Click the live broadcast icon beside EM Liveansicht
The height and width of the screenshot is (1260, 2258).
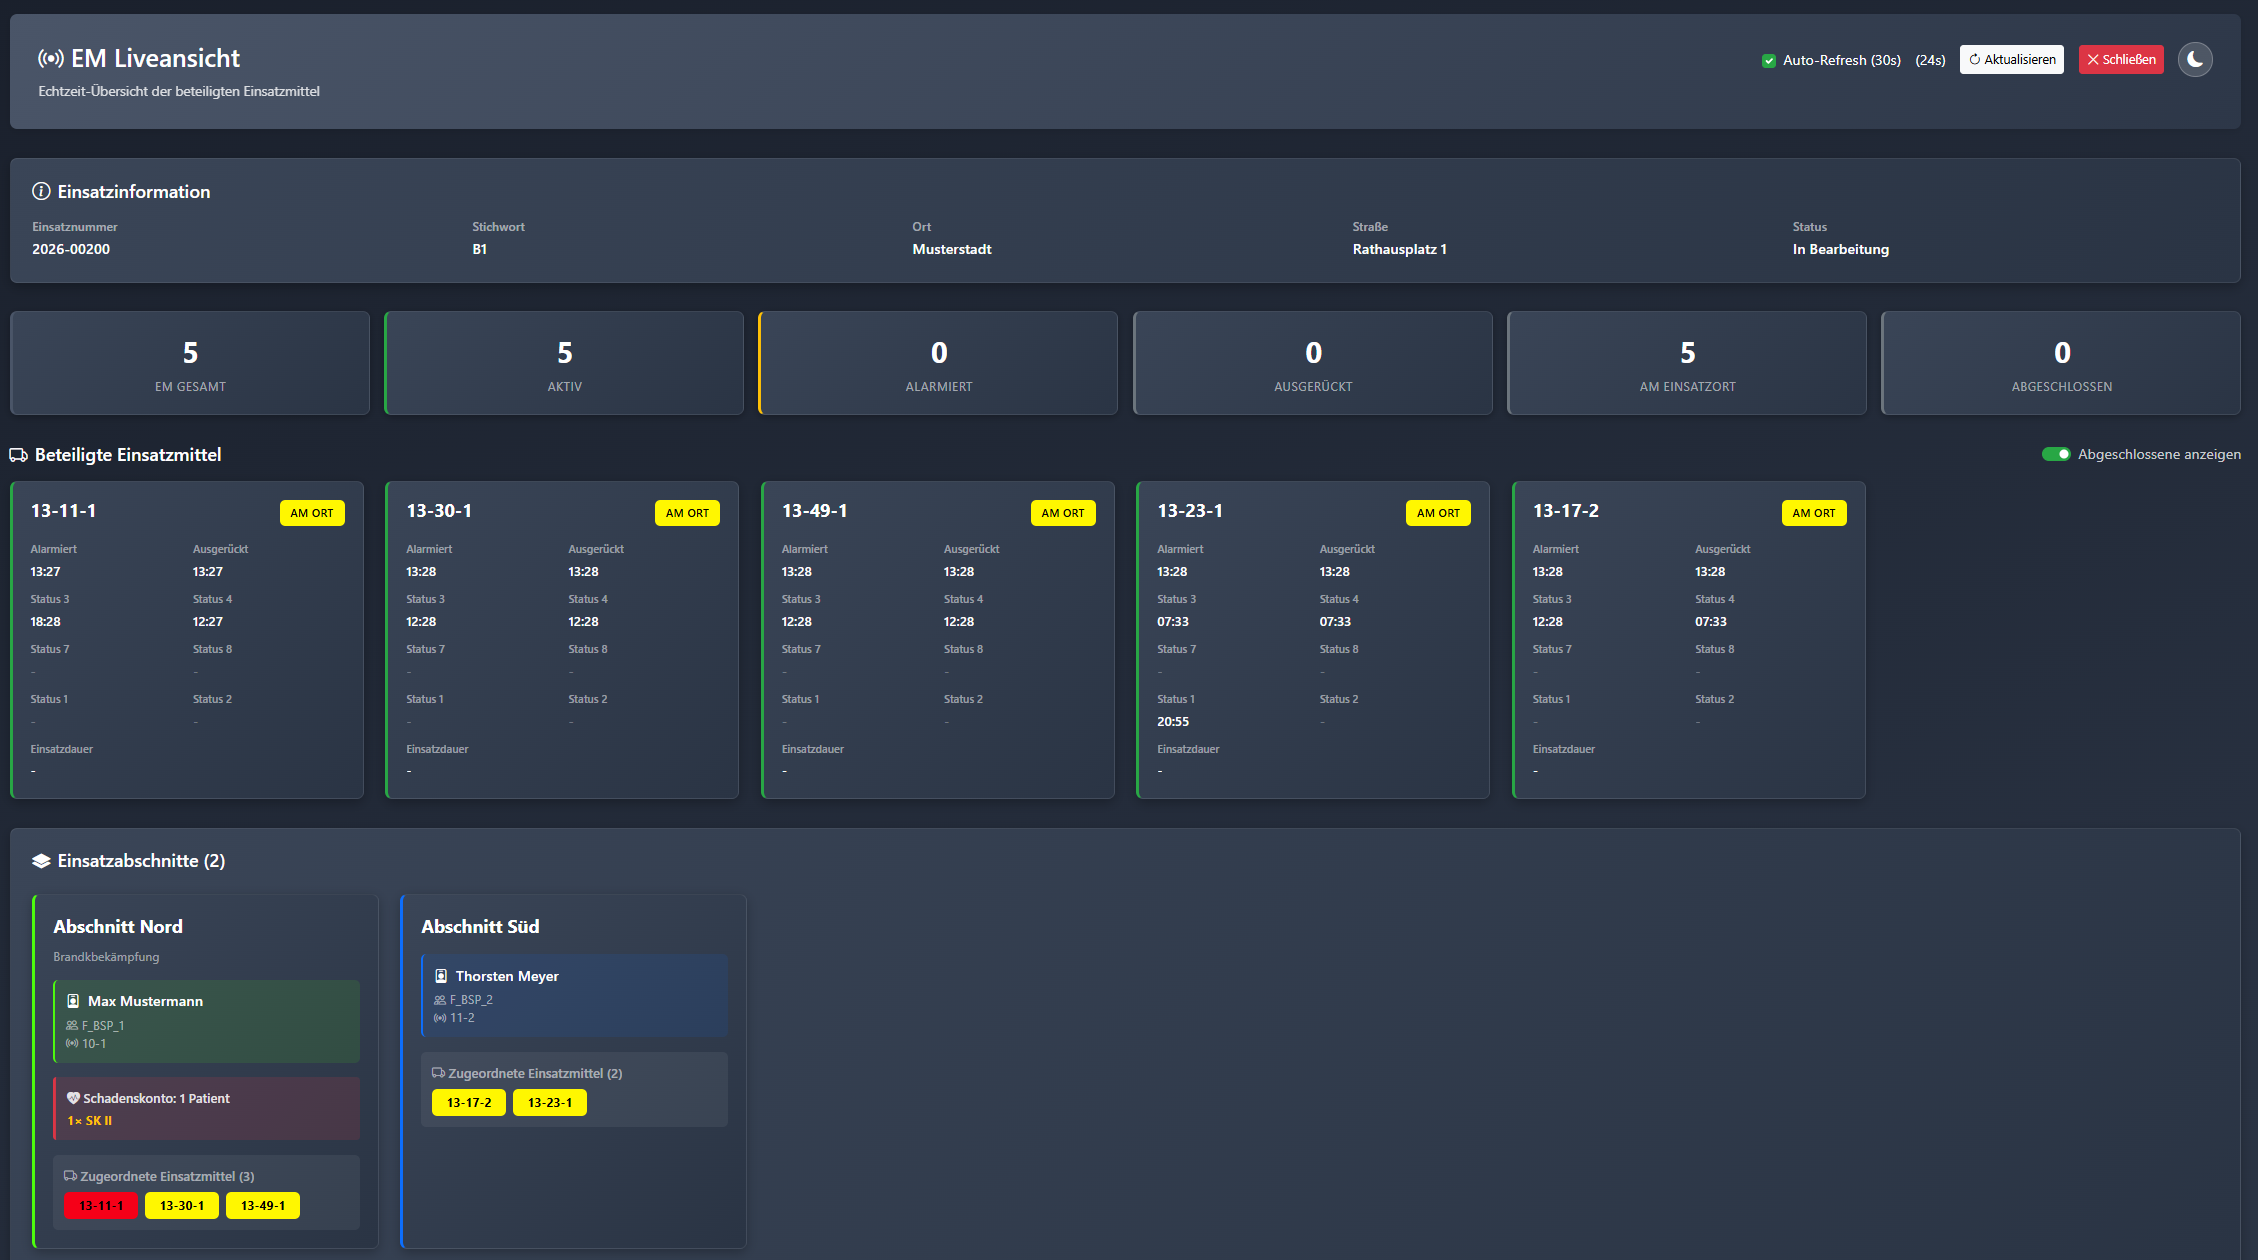click(x=51, y=59)
